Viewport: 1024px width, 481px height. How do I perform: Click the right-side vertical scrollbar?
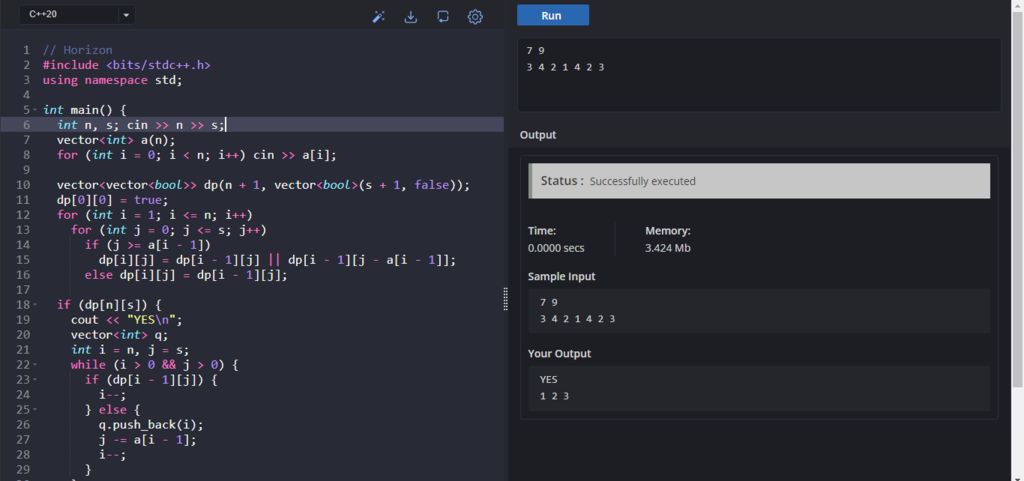coord(1017,200)
